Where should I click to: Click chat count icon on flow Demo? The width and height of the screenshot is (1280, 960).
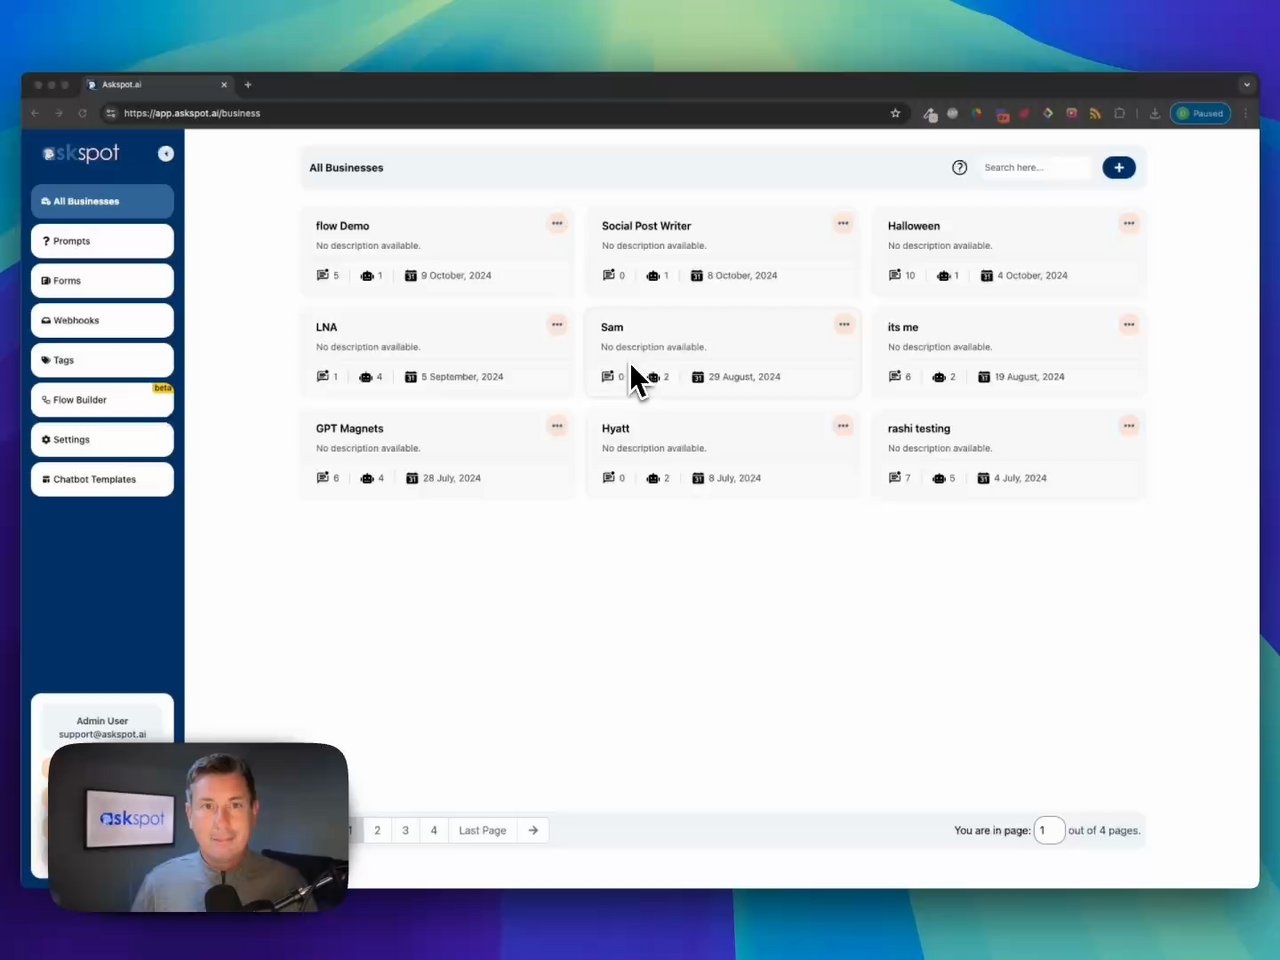click(323, 275)
